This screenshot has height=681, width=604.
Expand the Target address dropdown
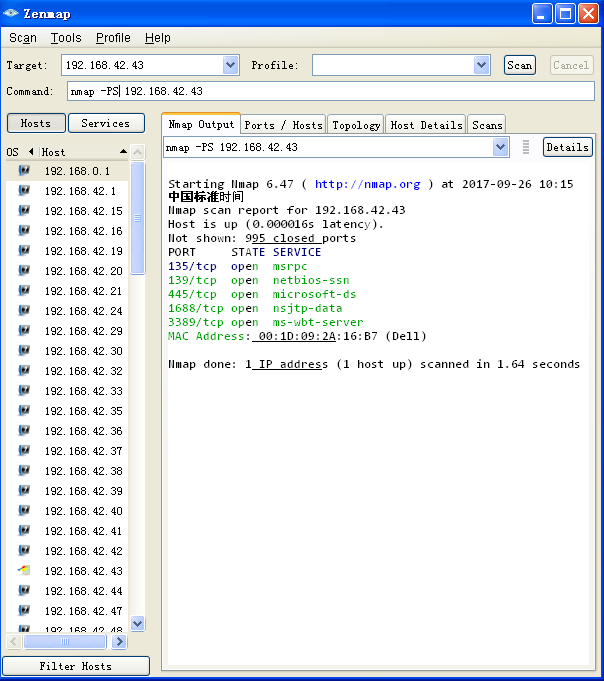pos(231,65)
